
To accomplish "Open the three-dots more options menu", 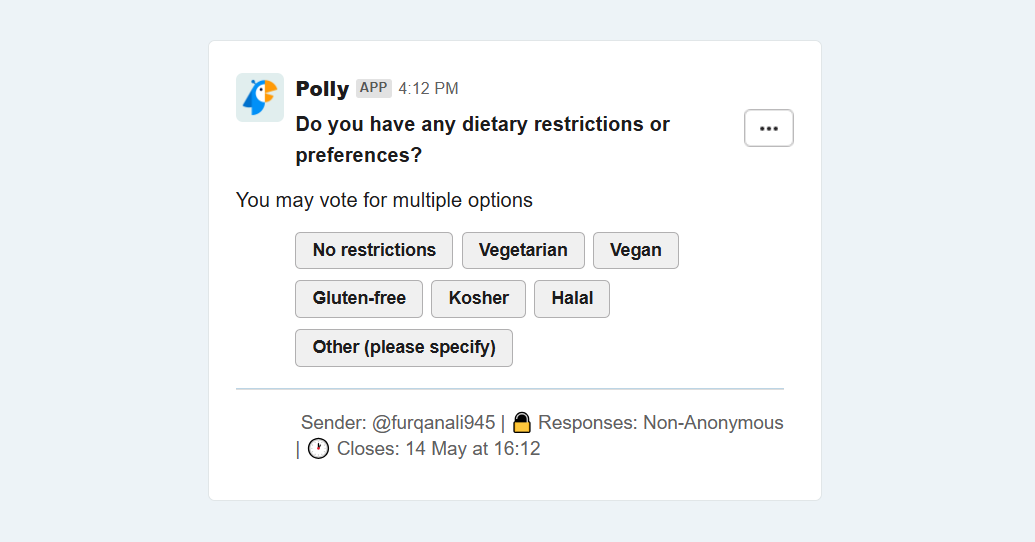I will tap(768, 128).
